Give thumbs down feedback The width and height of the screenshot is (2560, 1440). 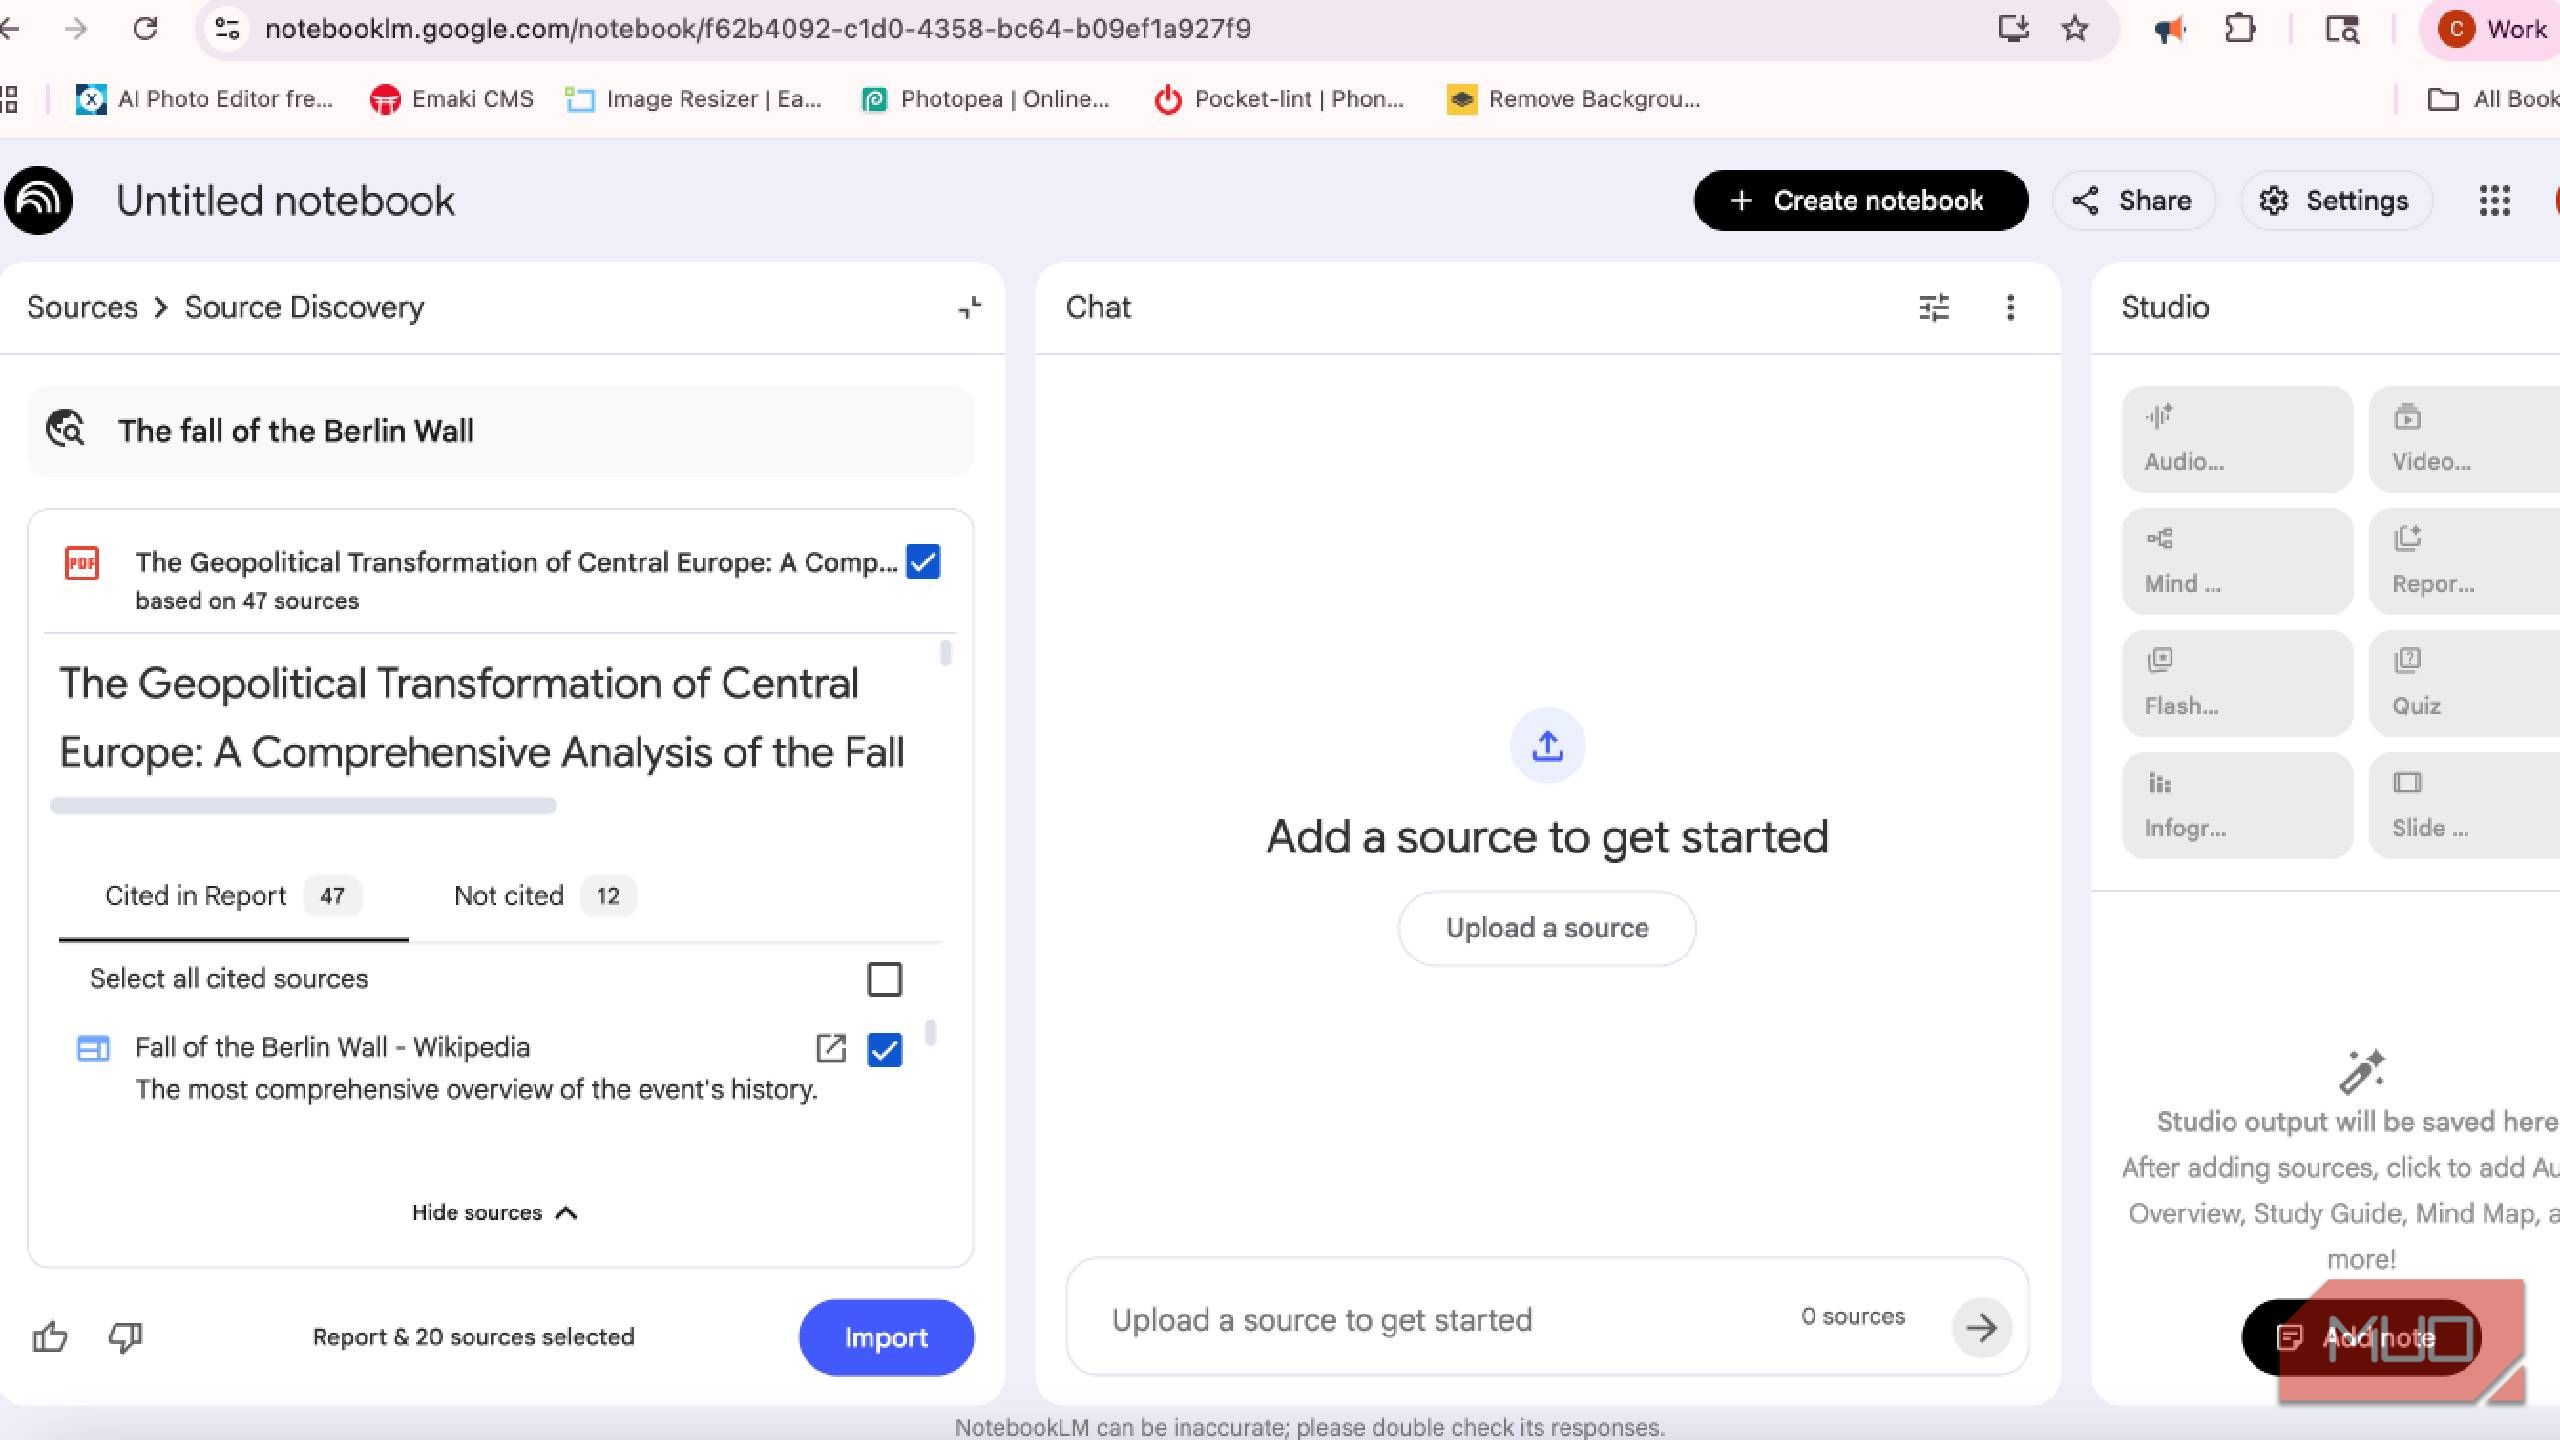pyautogui.click(x=126, y=1337)
